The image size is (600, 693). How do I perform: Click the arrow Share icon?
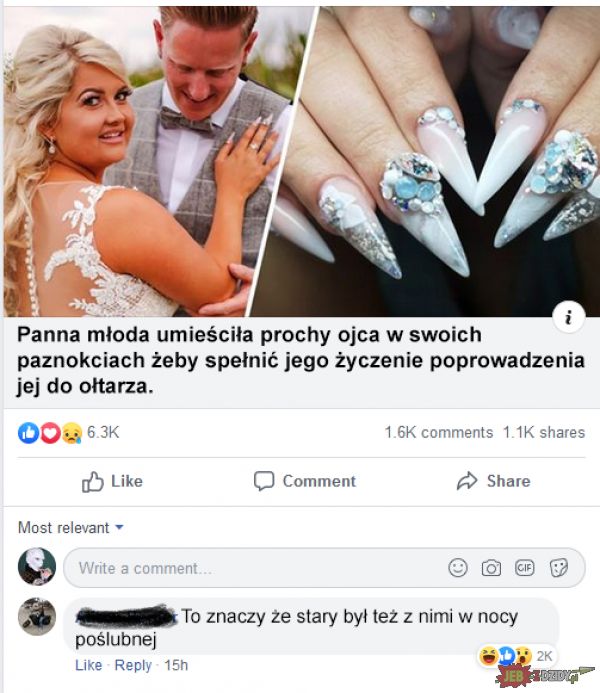pyautogui.click(x=467, y=481)
